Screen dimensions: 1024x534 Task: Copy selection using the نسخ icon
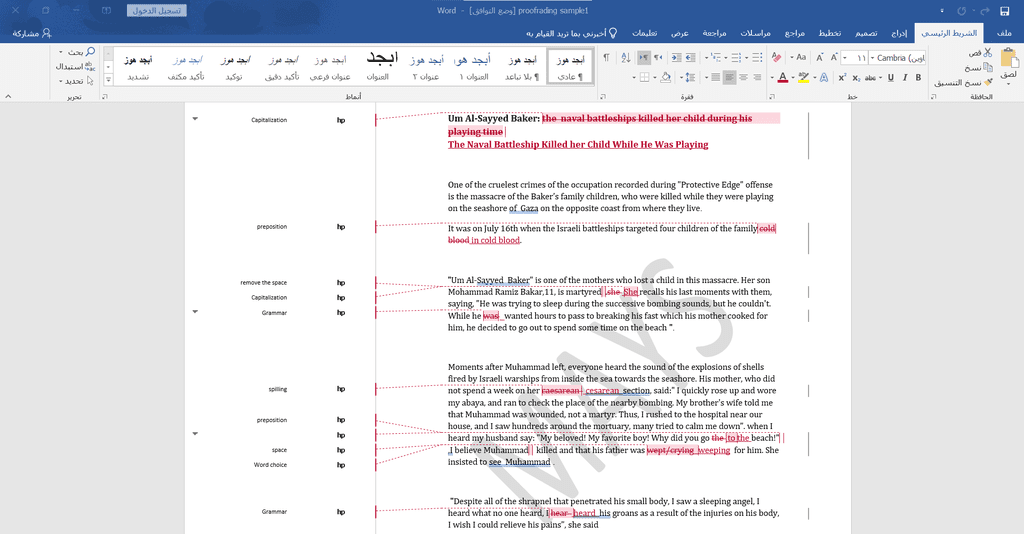987,67
